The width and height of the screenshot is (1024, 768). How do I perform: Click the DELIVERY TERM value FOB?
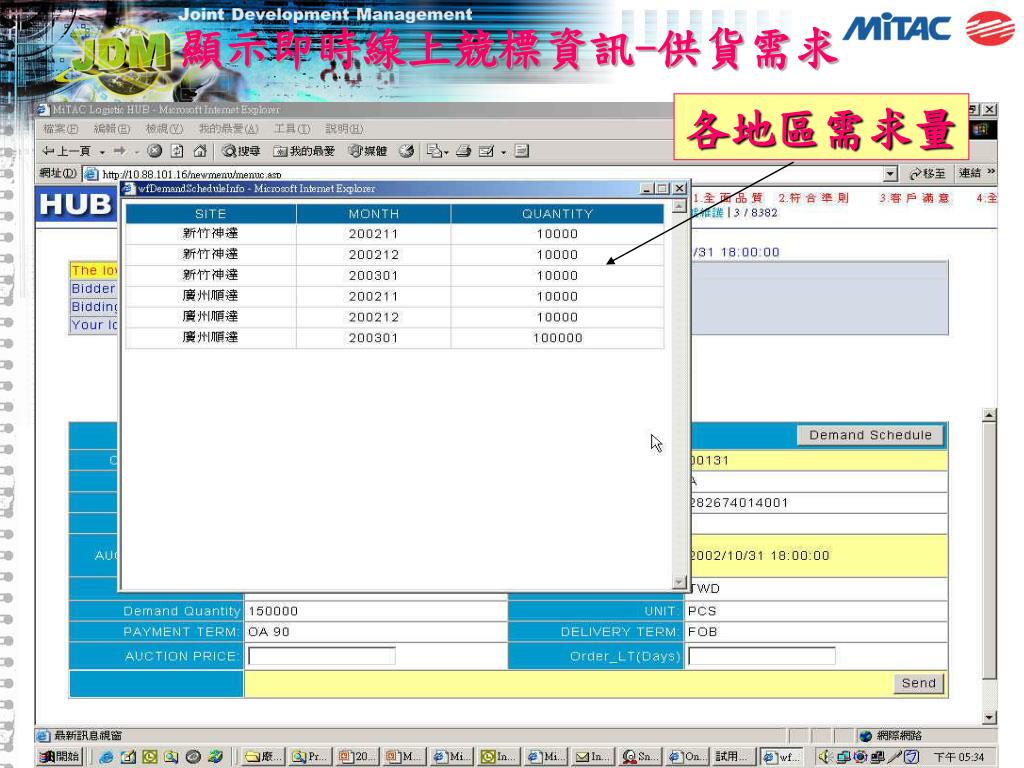(x=702, y=632)
